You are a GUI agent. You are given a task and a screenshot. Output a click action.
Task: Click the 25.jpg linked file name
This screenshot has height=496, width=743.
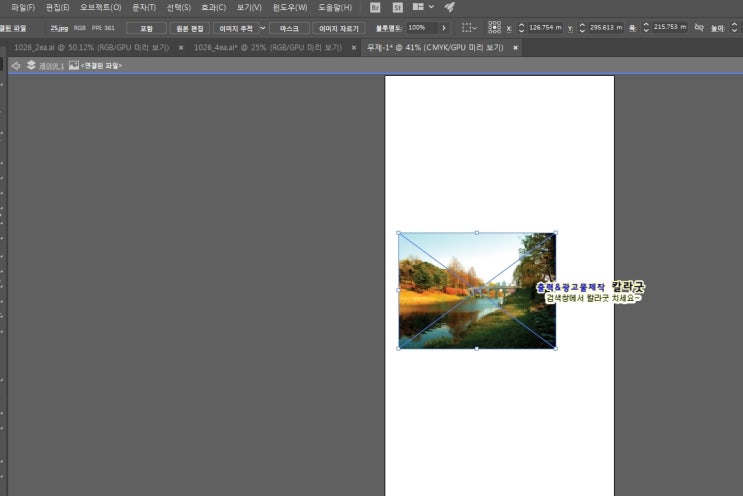(59, 28)
